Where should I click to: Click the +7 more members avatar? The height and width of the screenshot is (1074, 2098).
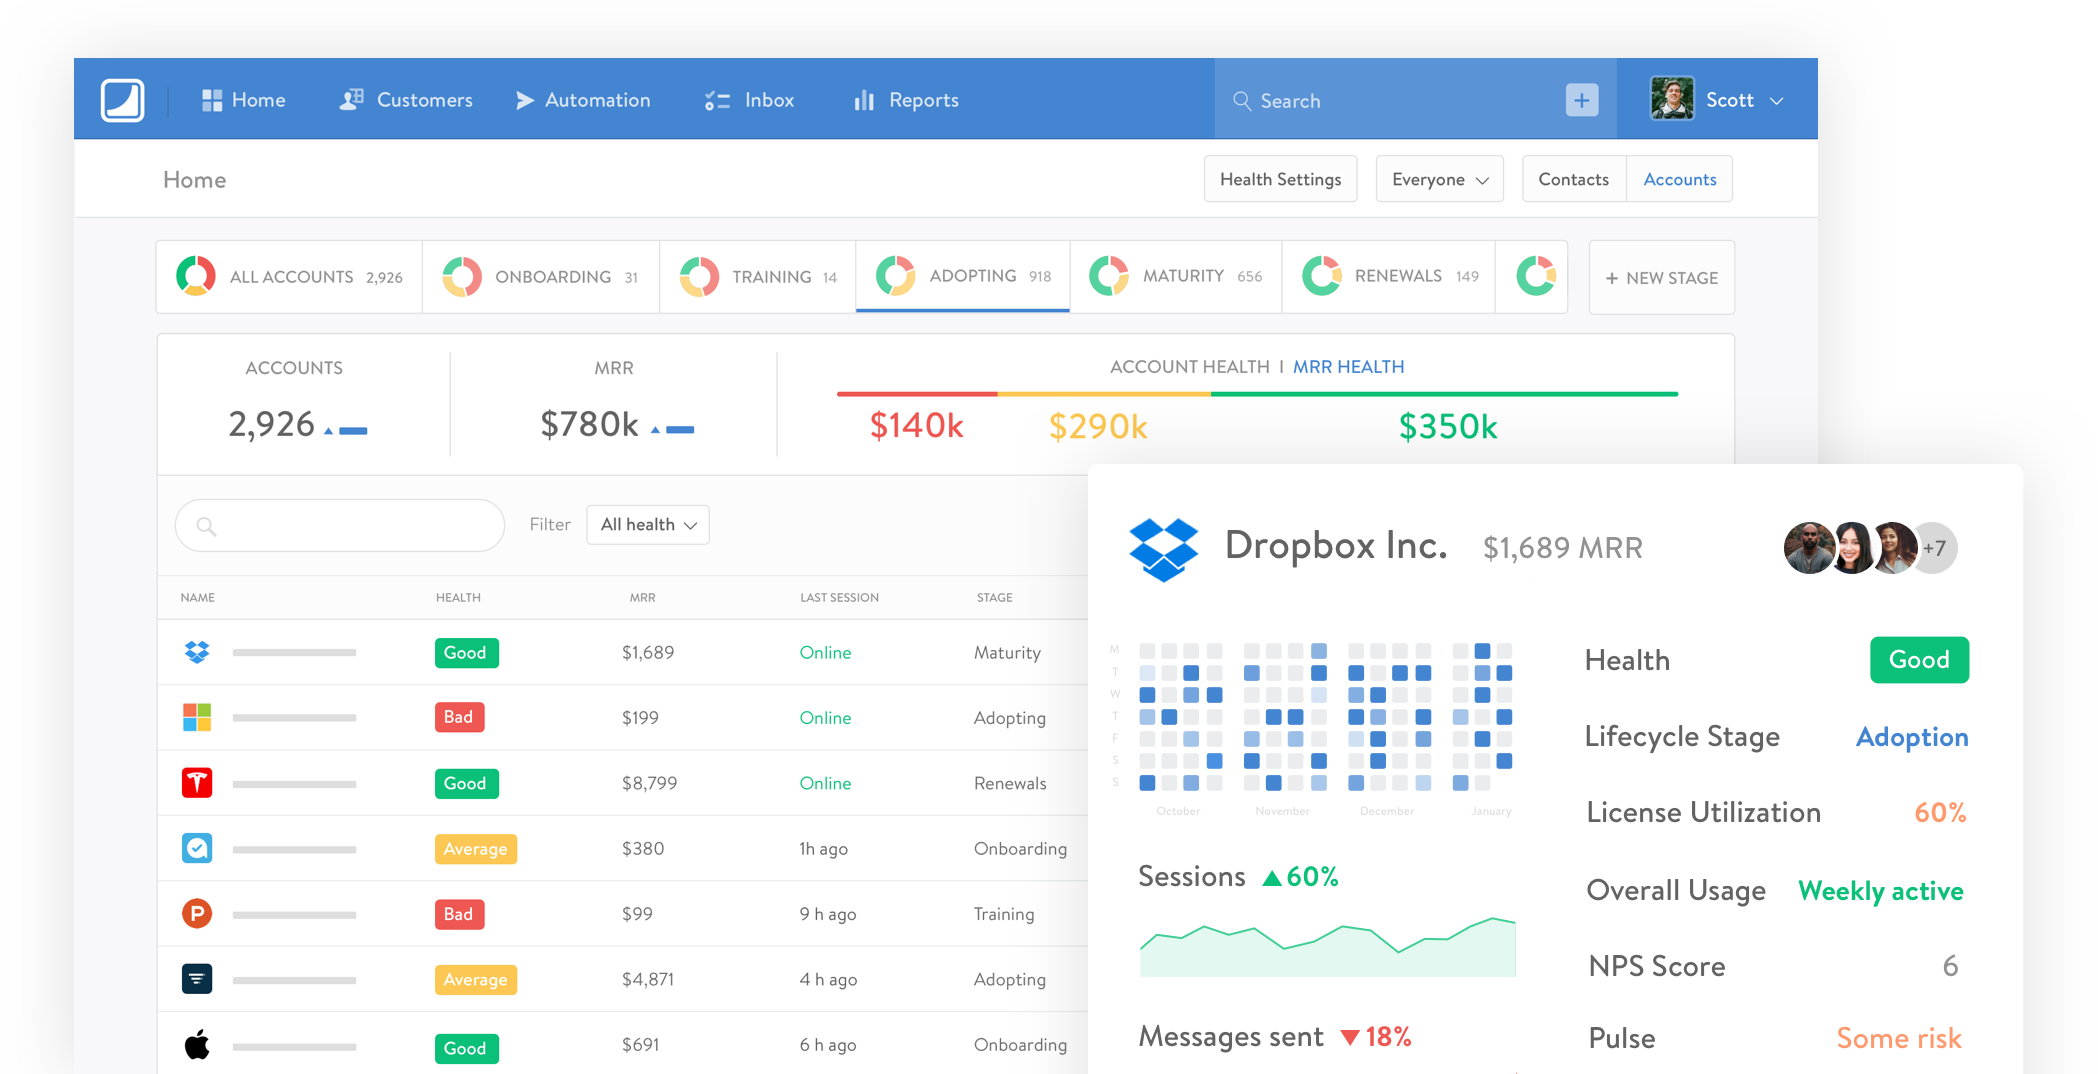(x=1933, y=548)
